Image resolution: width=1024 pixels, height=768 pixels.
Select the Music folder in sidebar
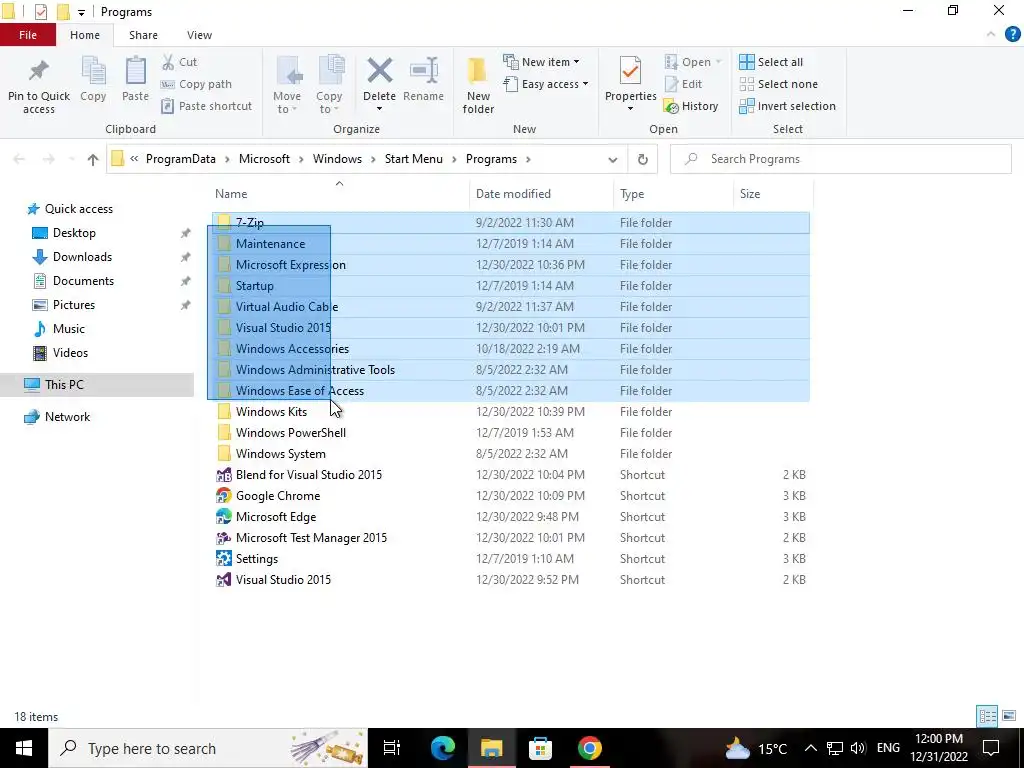[69, 329]
